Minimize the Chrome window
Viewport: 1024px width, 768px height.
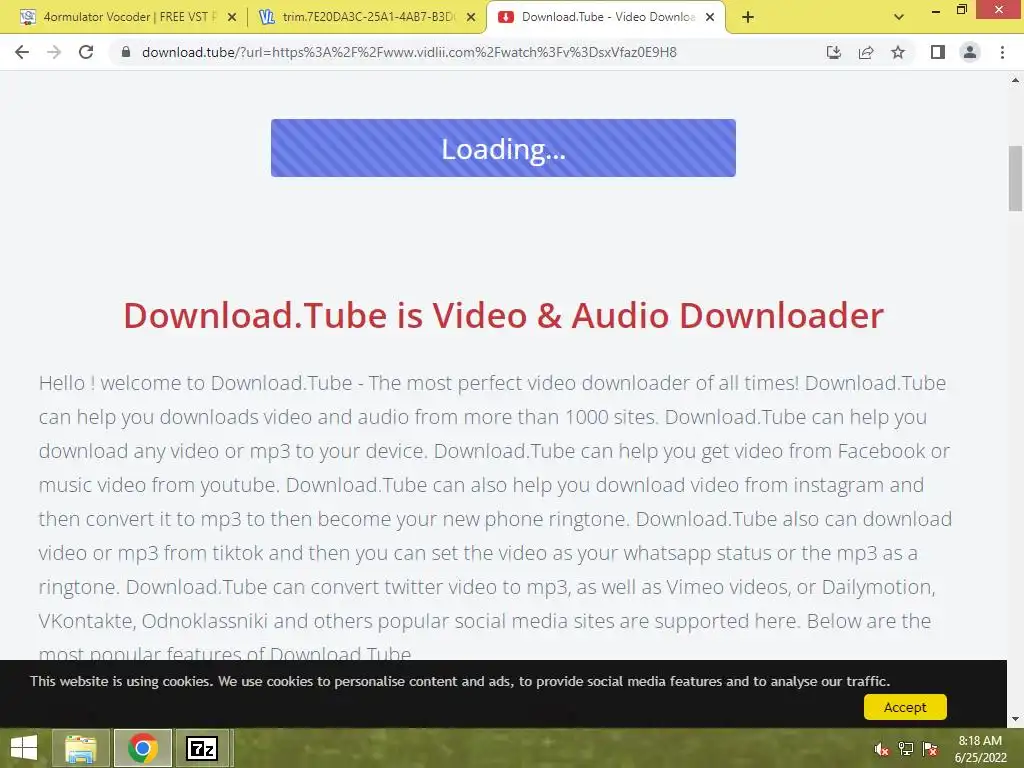point(936,10)
